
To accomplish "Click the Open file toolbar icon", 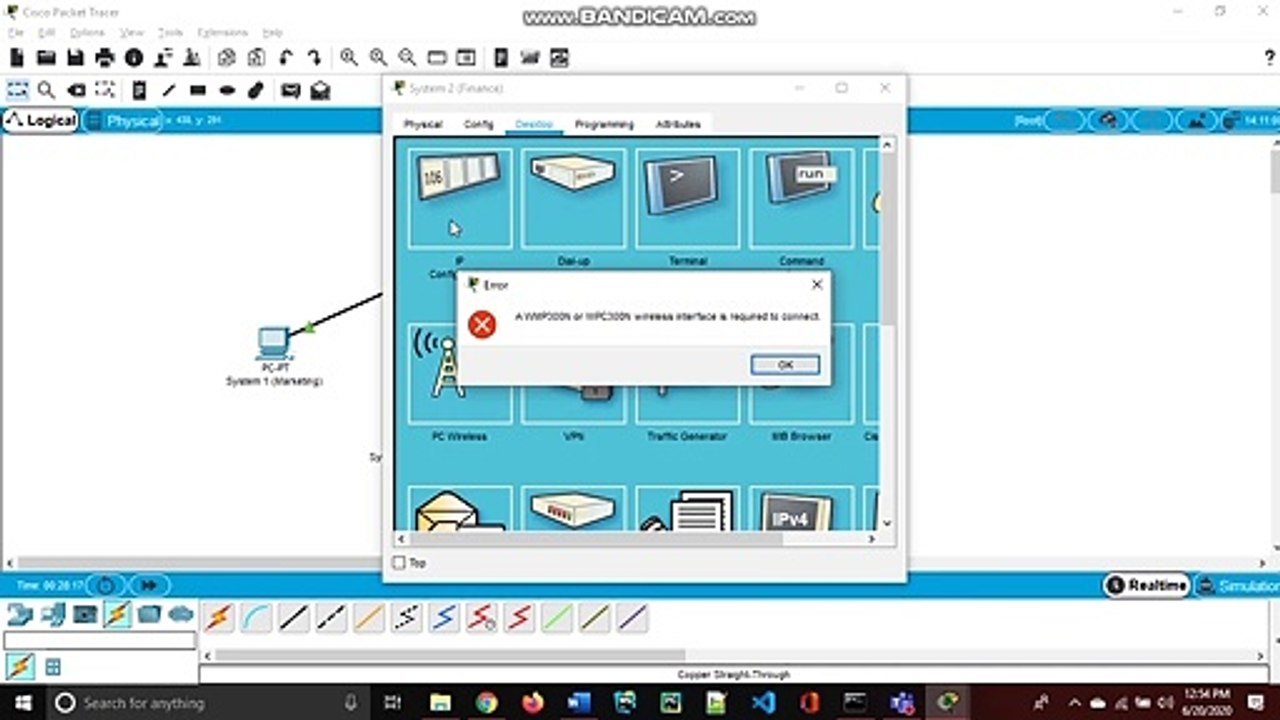I will [46, 58].
